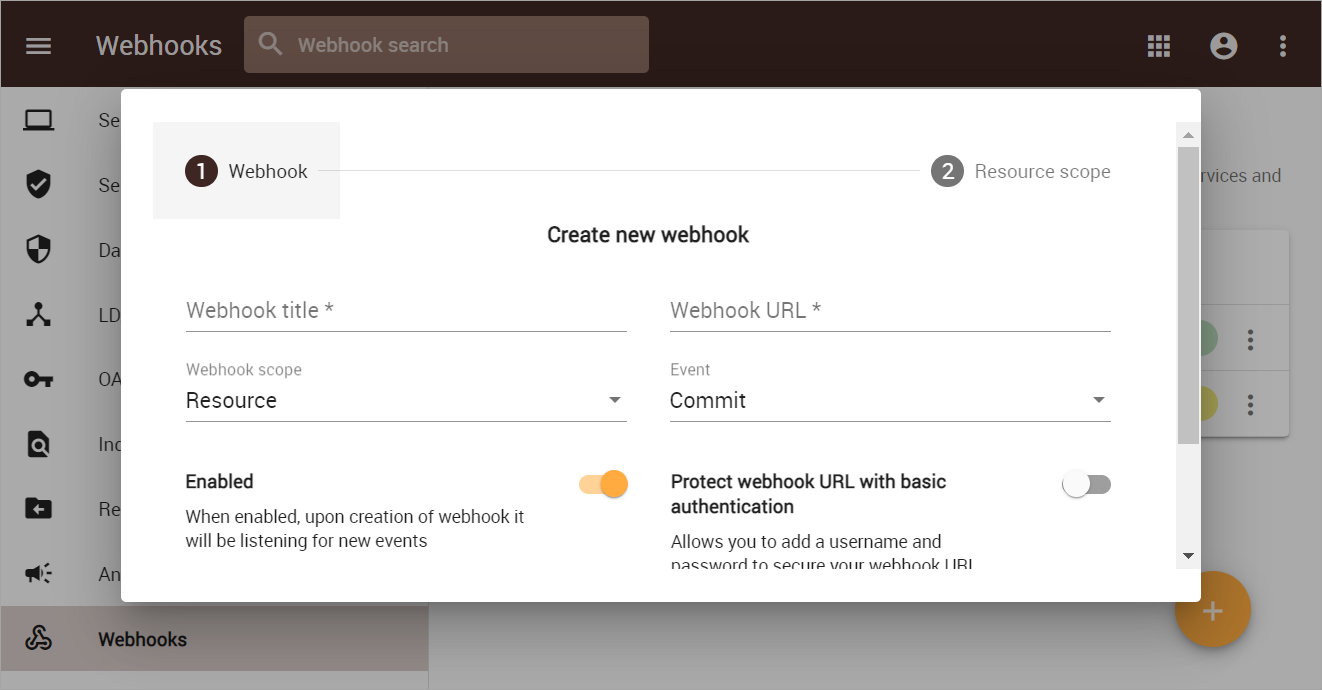The width and height of the screenshot is (1322, 690).
Task: Click the dialog scroll down arrow
Action: [1188, 556]
